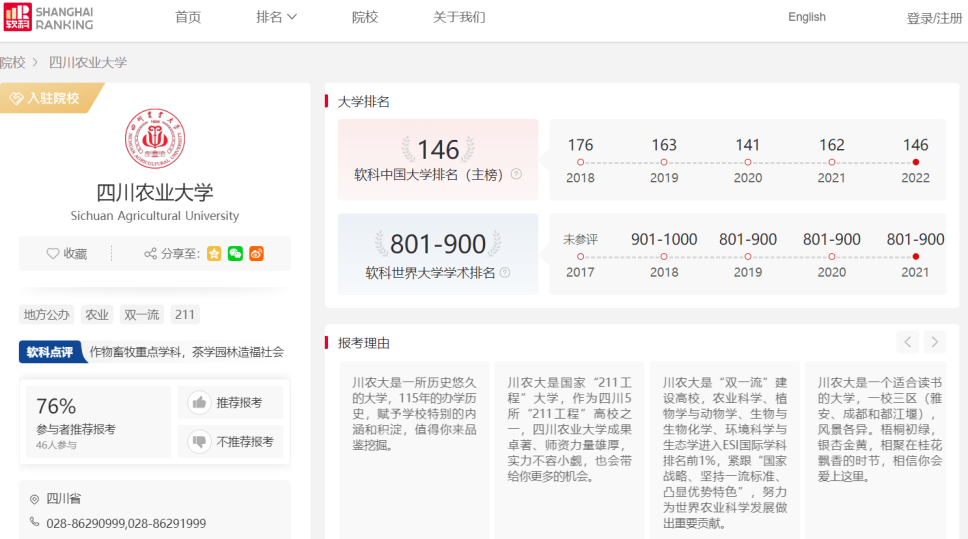Viewport: 968px width, 539px height.
Task: Click the share arrow icon beside 分享至
Action: (x=150, y=254)
